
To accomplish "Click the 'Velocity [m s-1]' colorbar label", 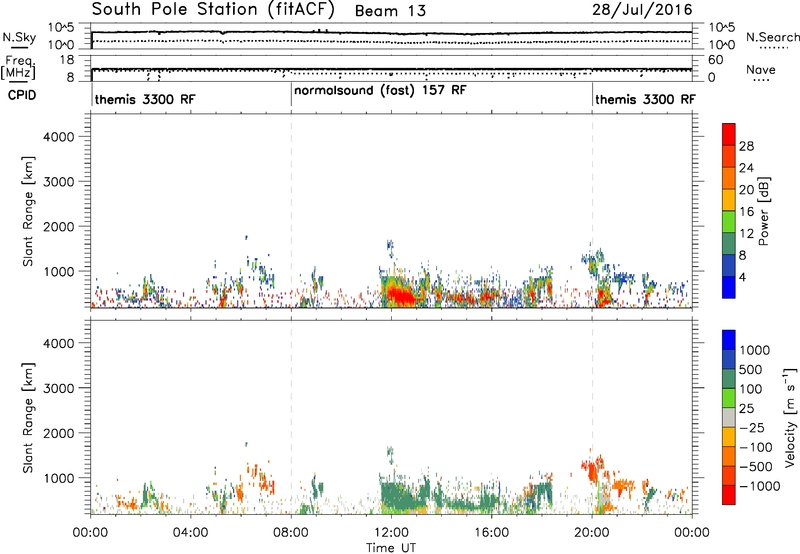I will [789, 417].
